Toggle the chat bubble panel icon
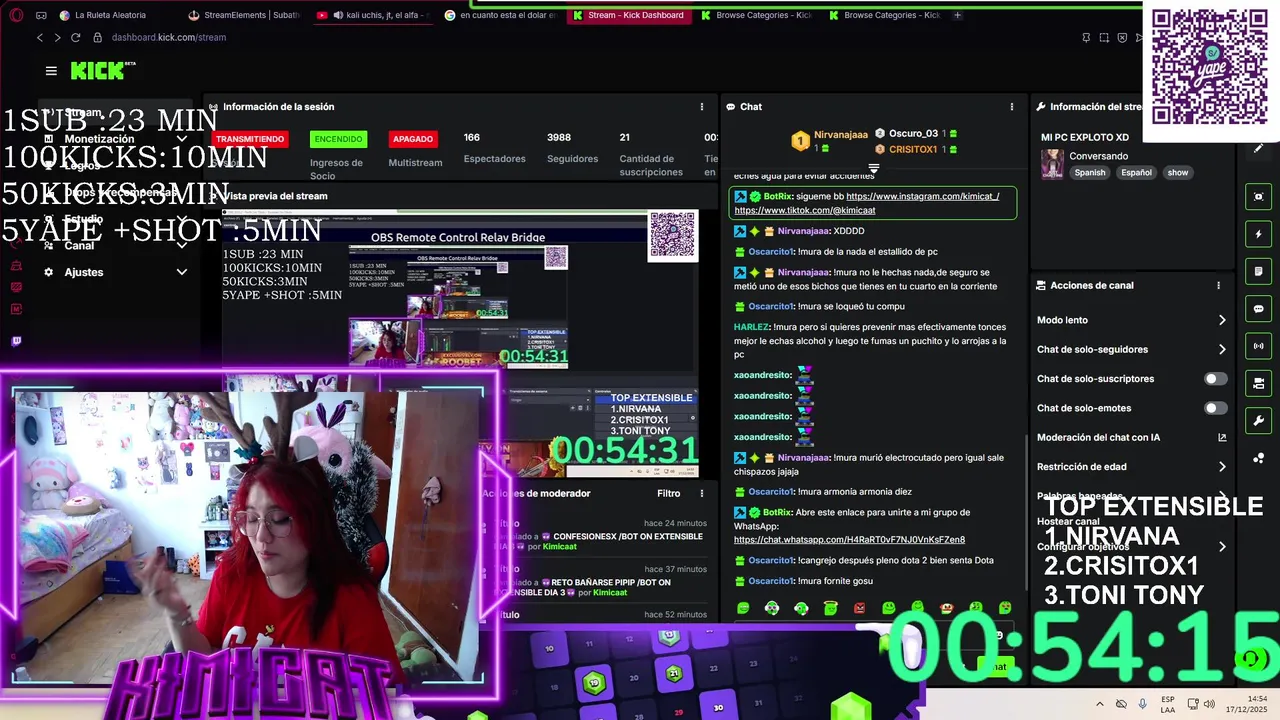1280x720 pixels. click(x=1258, y=309)
